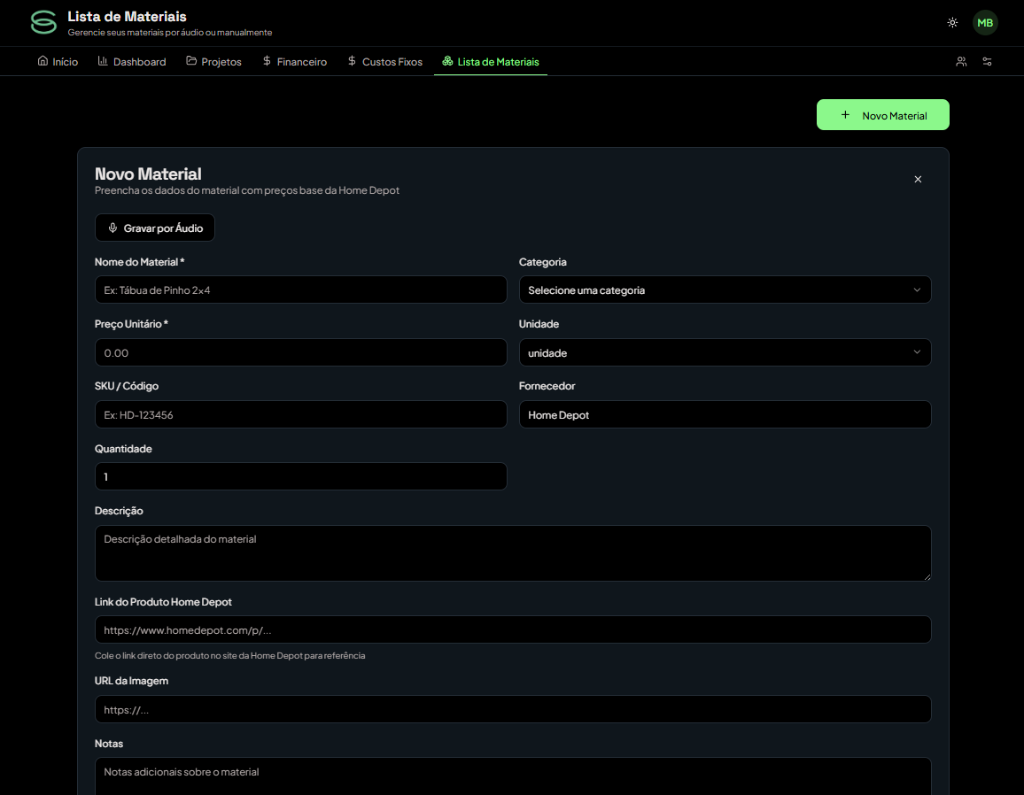Click the Descrição resize handle corner
1024x795 pixels.
pyautogui.click(x=927, y=577)
